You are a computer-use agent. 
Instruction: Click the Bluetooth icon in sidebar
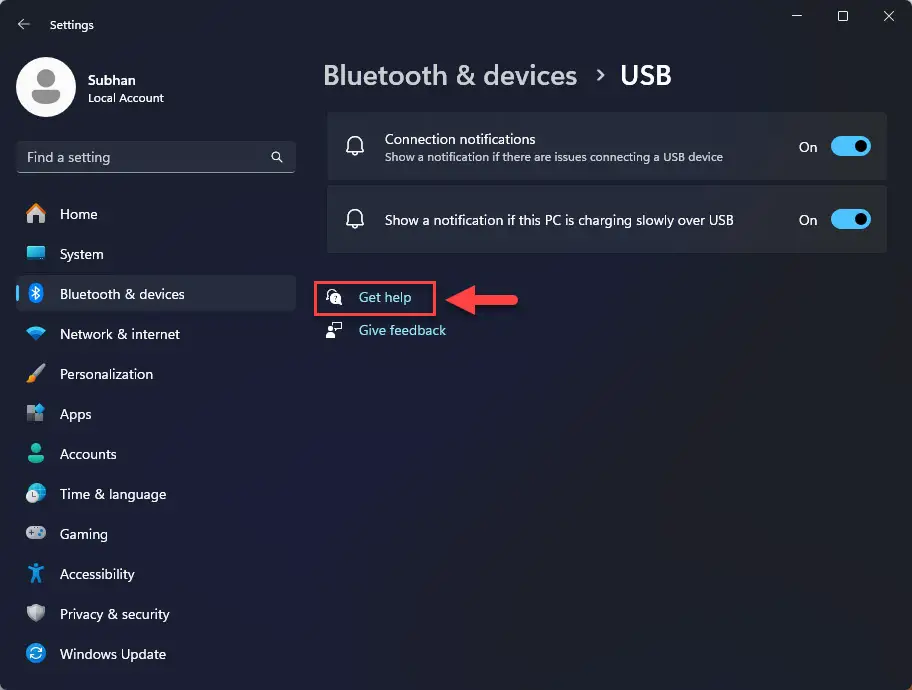[36, 293]
